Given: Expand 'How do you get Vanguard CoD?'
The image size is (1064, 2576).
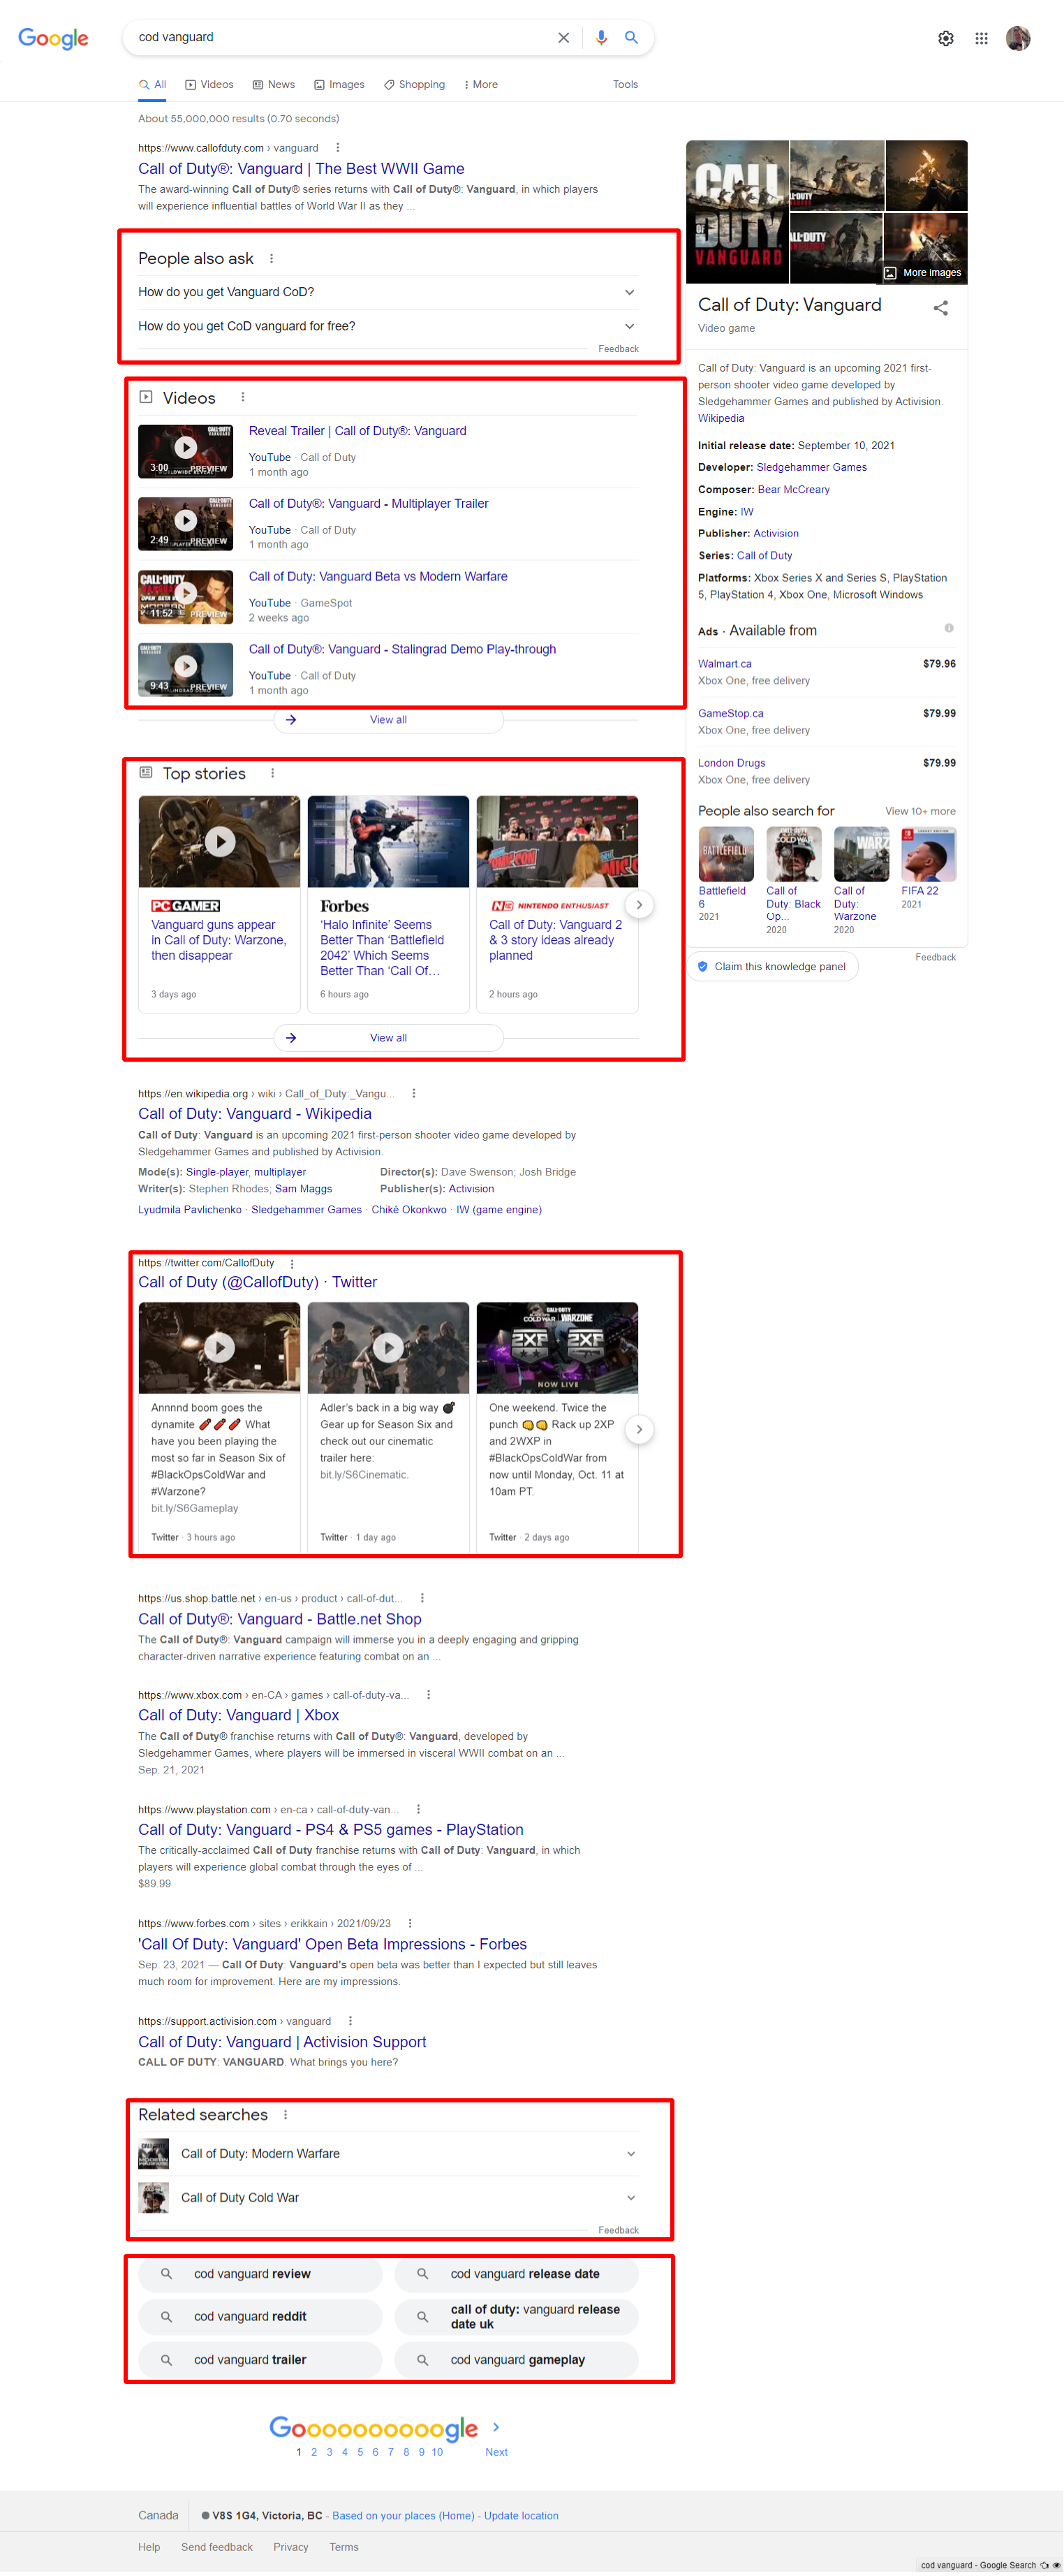Looking at the screenshot, I should tap(388, 292).
